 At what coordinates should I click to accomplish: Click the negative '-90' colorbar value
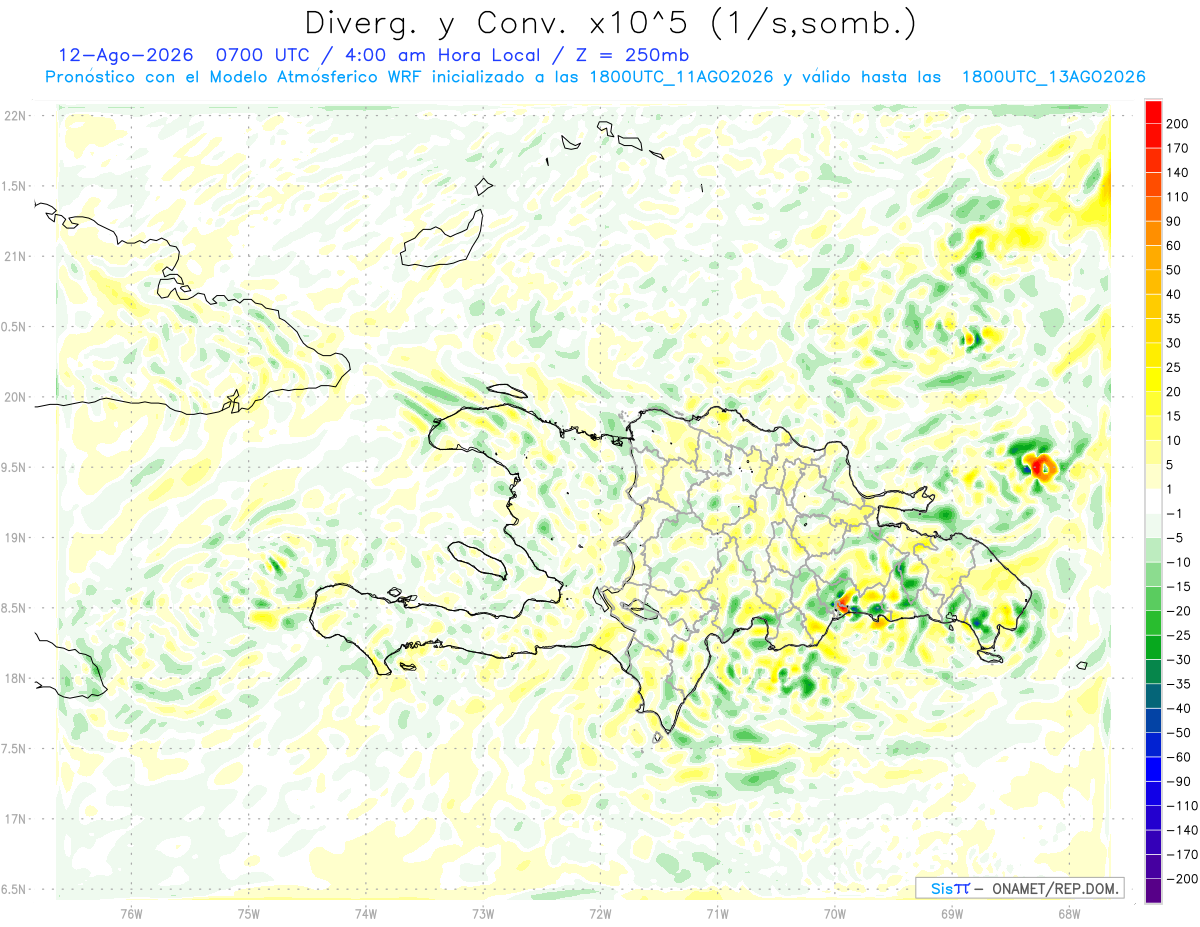[x=1178, y=782]
